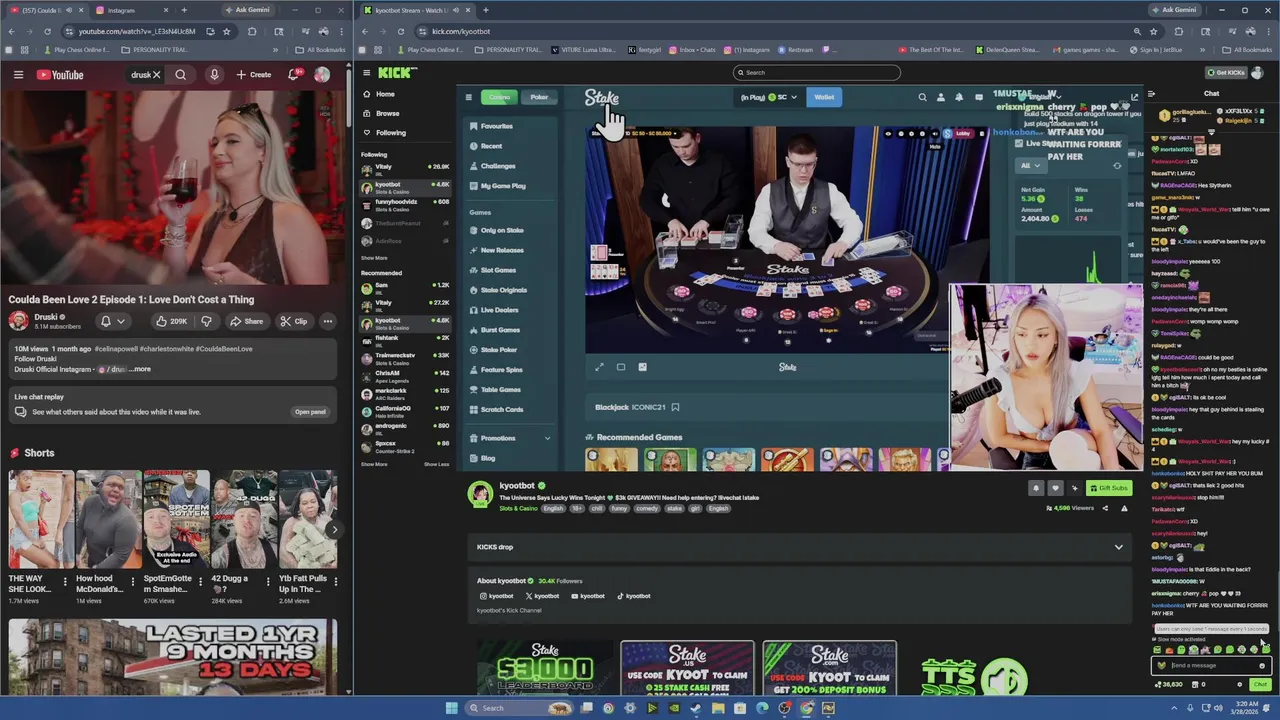Image resolution: width=1280 pixels, height=720 pixels.
Task: Open the Druski channel avatar
Action: point(19,321)
